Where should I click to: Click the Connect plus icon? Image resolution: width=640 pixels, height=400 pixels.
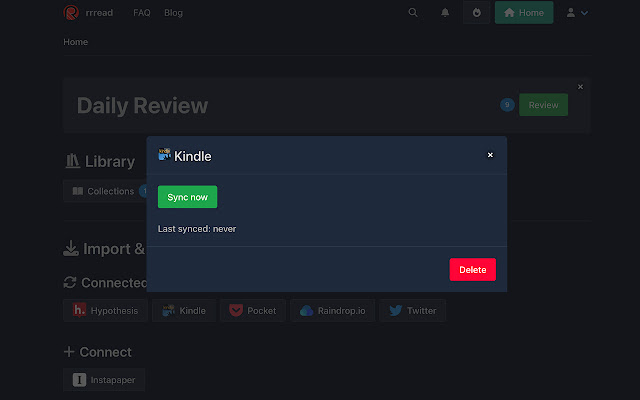click(x=69, y=351)
